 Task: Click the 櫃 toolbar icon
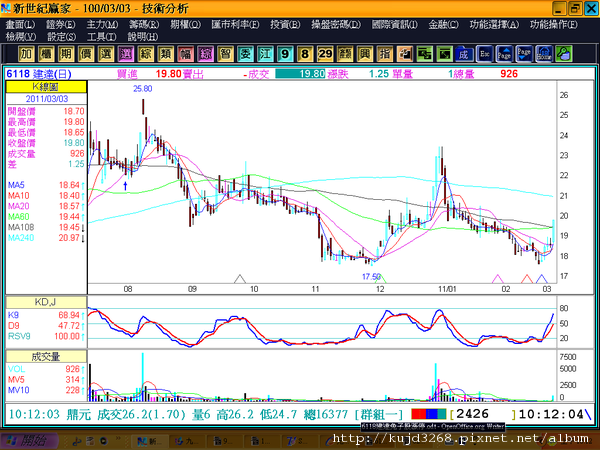click(x=46, y=54)
